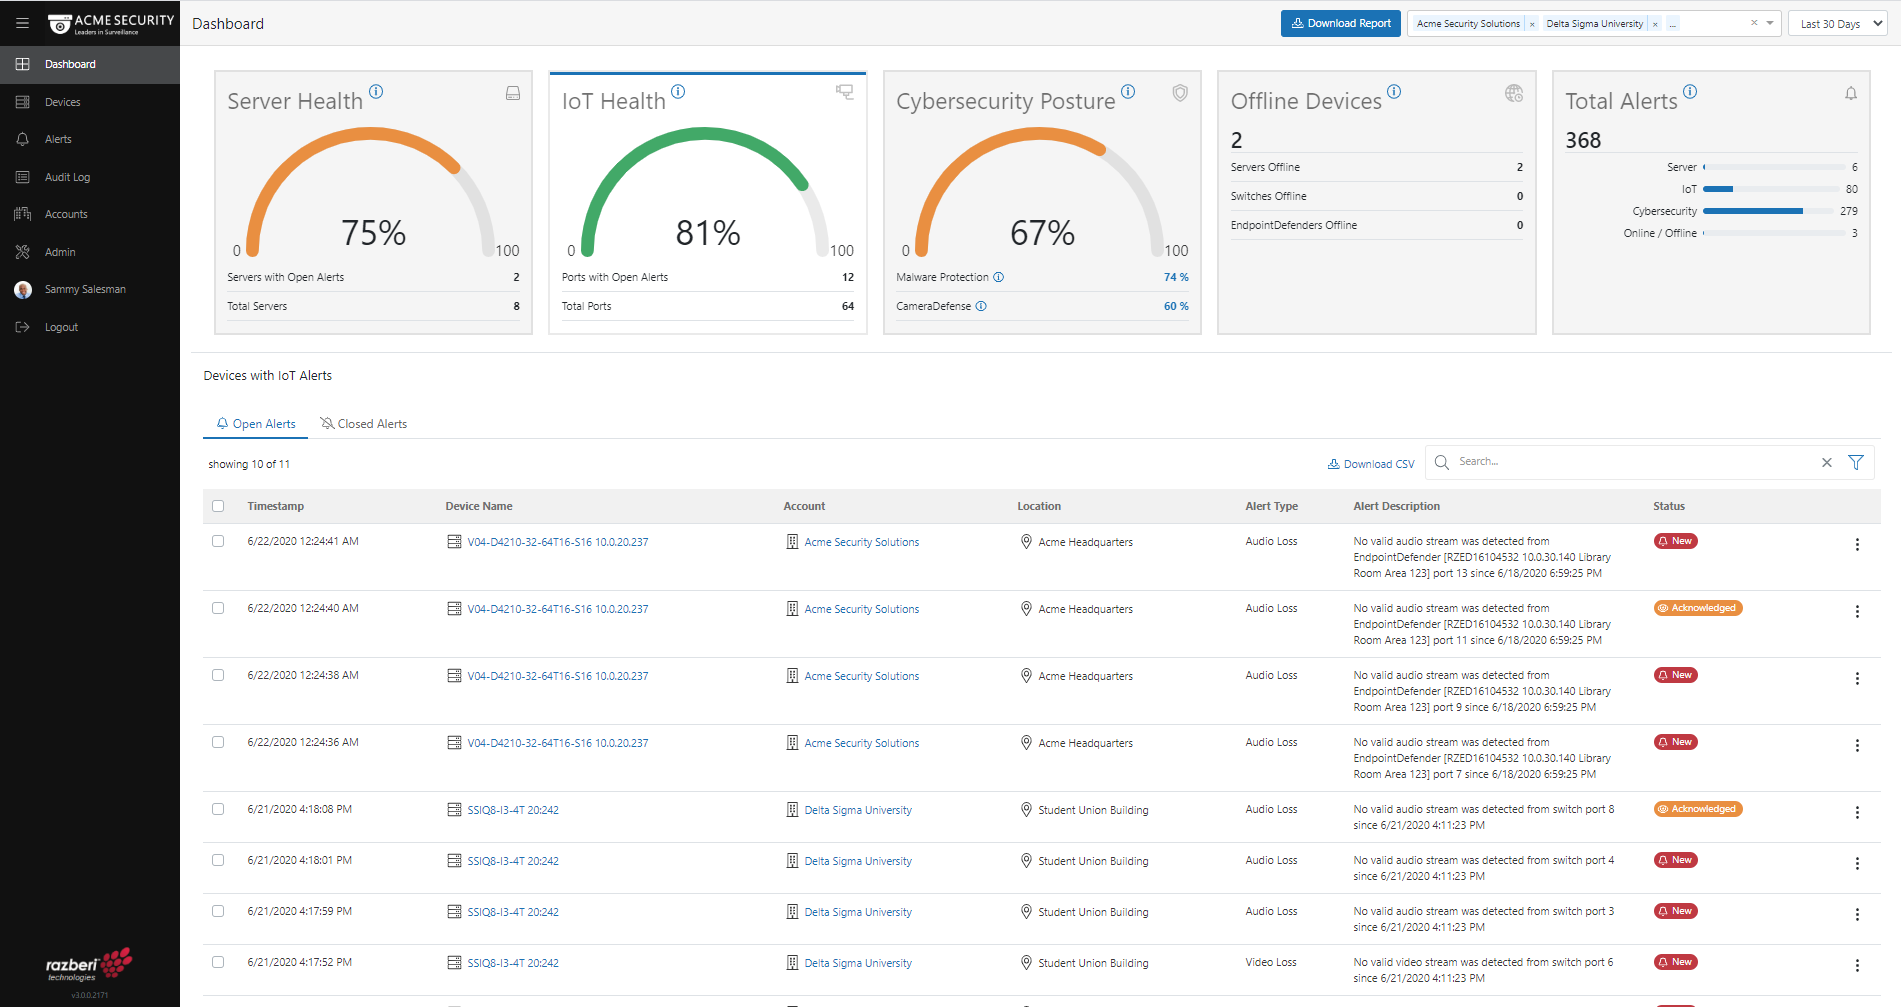Select the Alerts bell icon in sidebar
Image resolution: width=1901 pixels, height=1007 pixels.
[58, 138]
